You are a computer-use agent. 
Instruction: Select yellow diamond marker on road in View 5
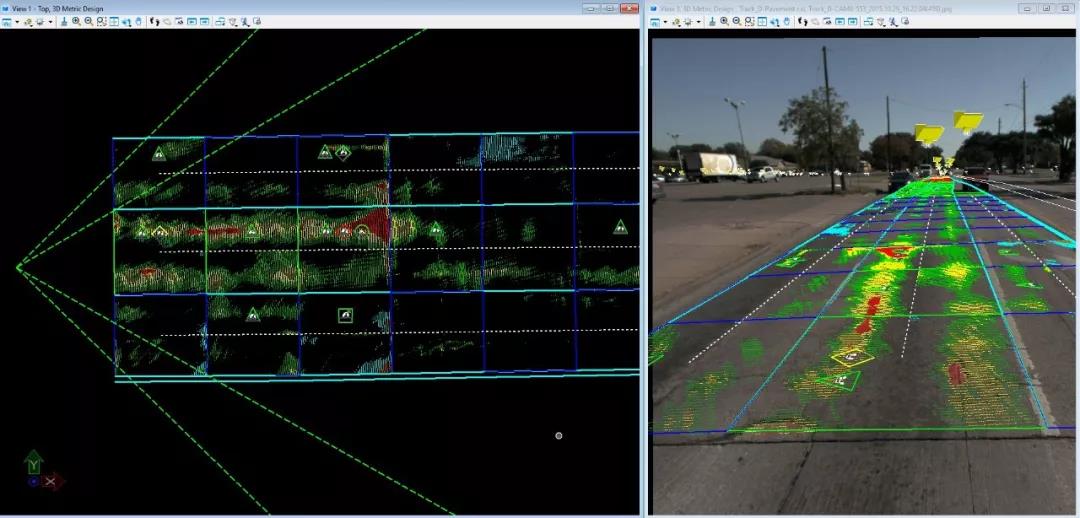tap(852, 356)
